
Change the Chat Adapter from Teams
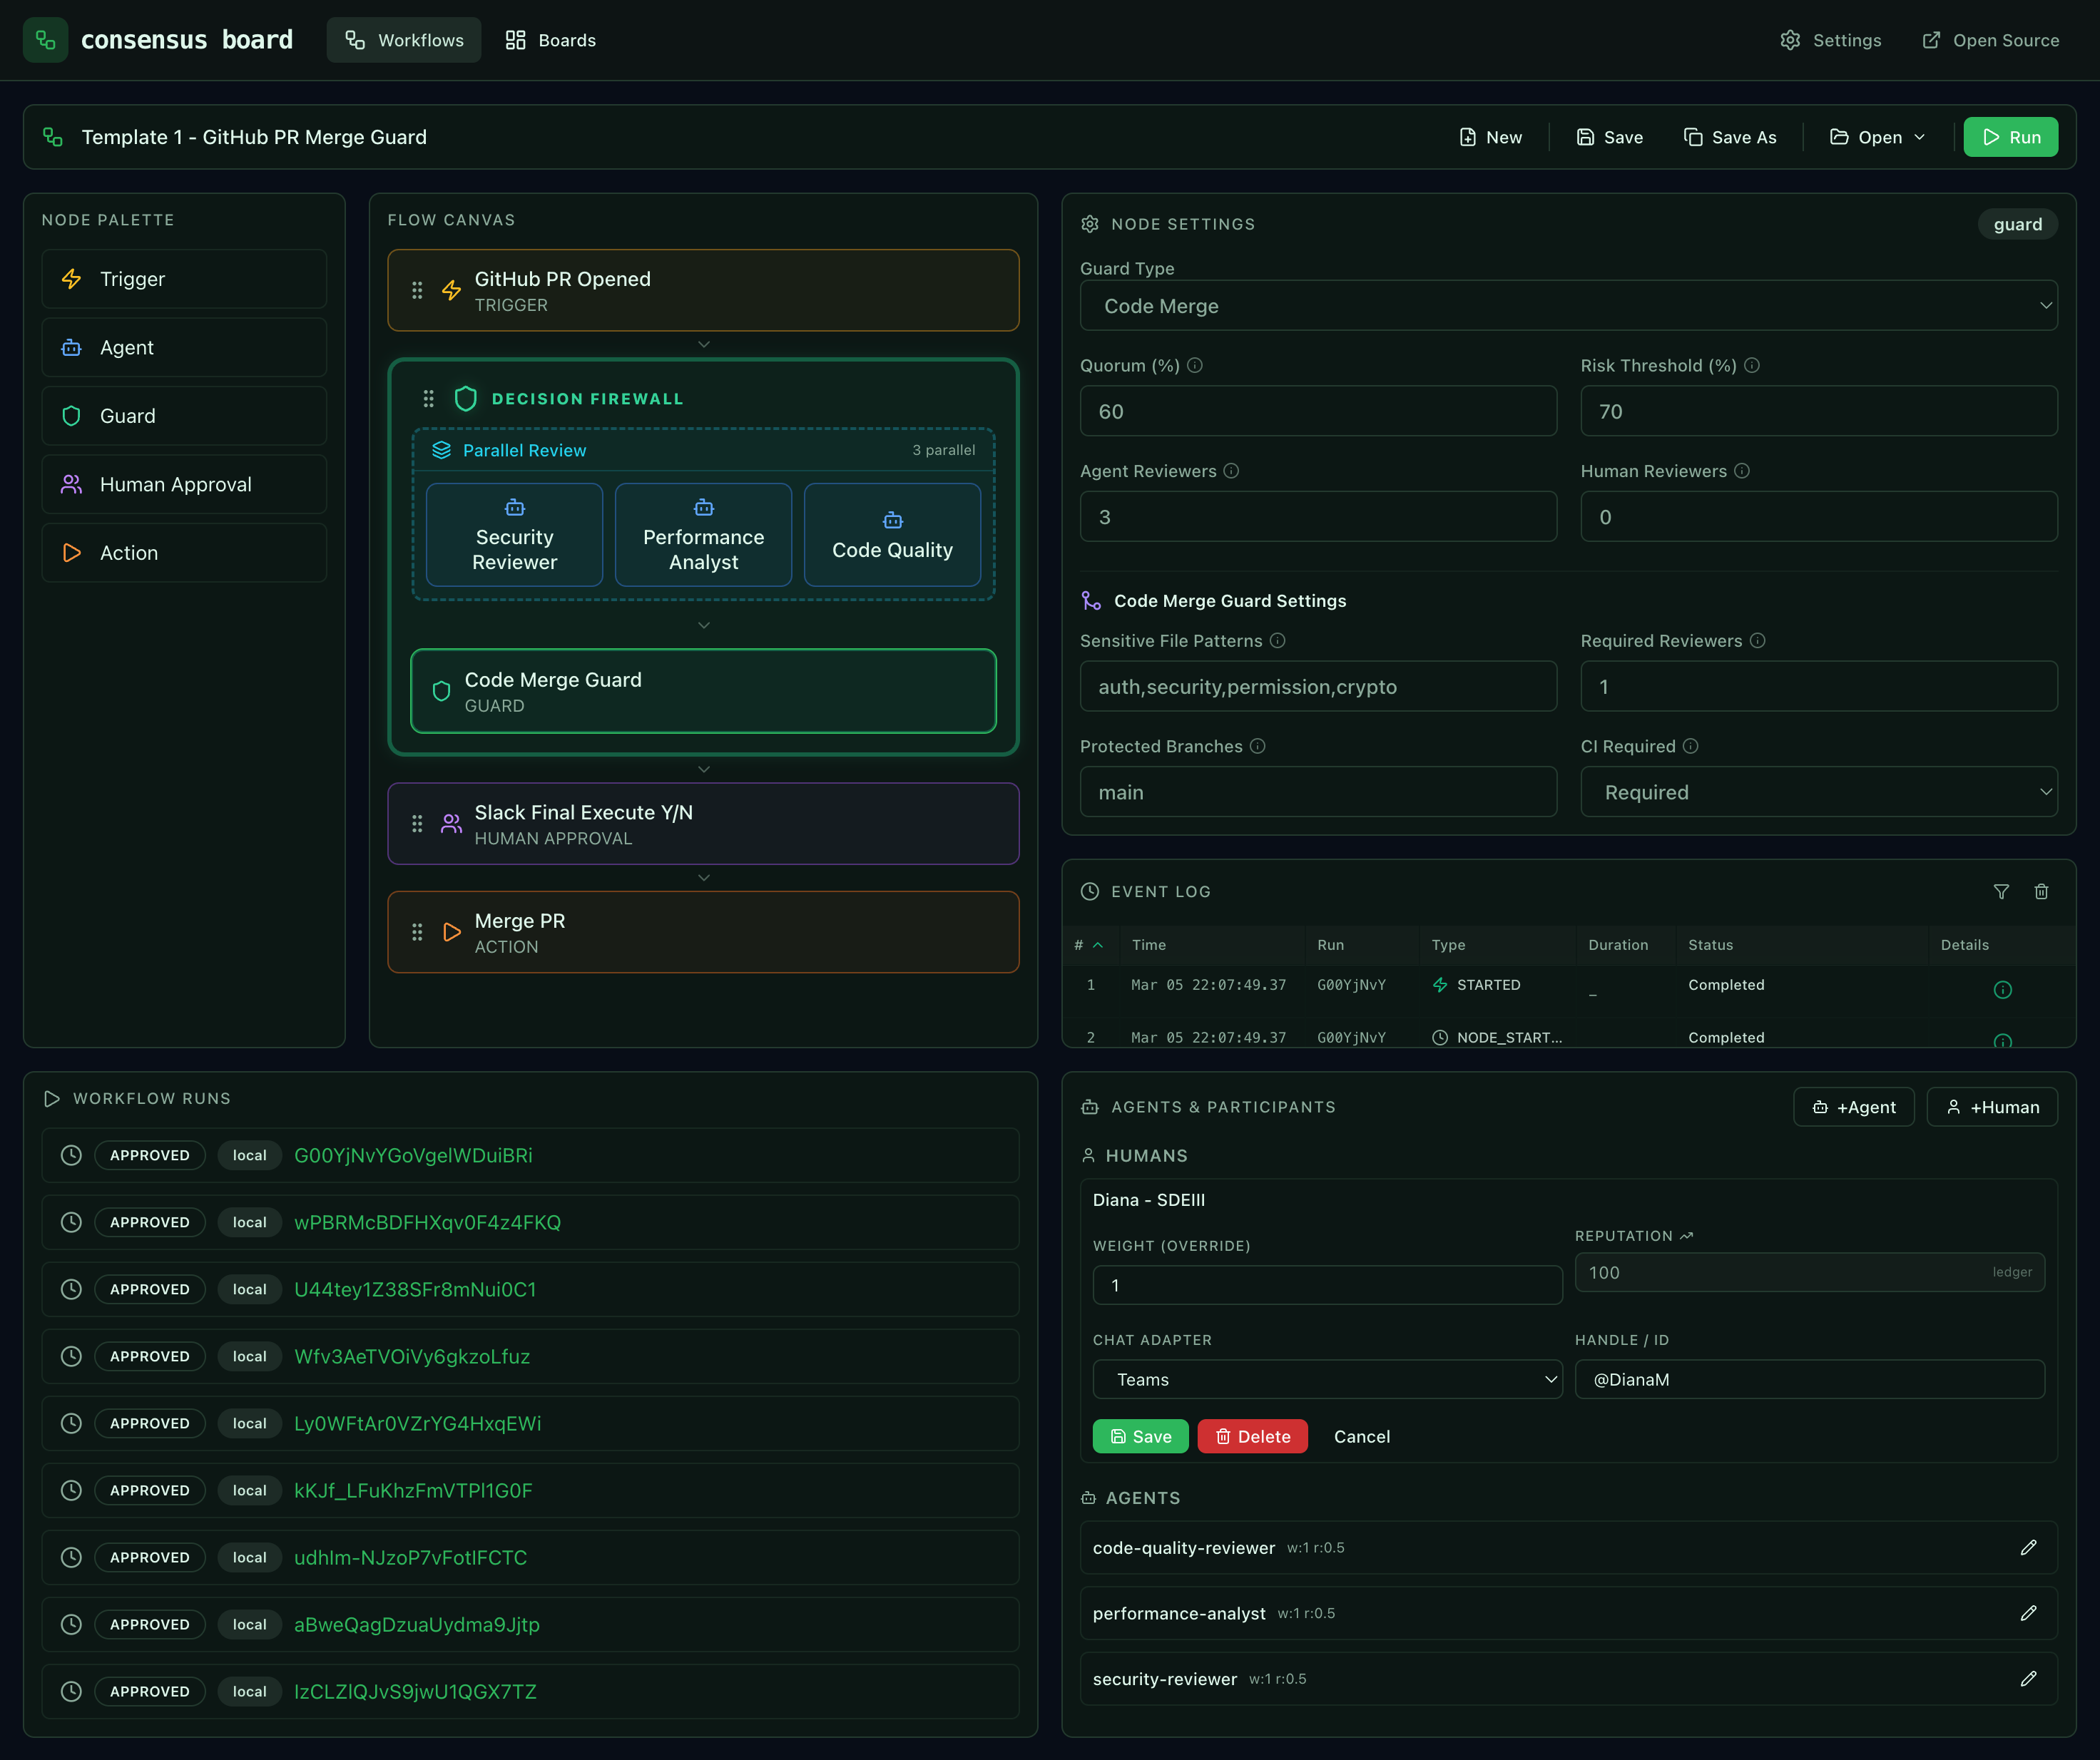[x=1327, y=1379]
